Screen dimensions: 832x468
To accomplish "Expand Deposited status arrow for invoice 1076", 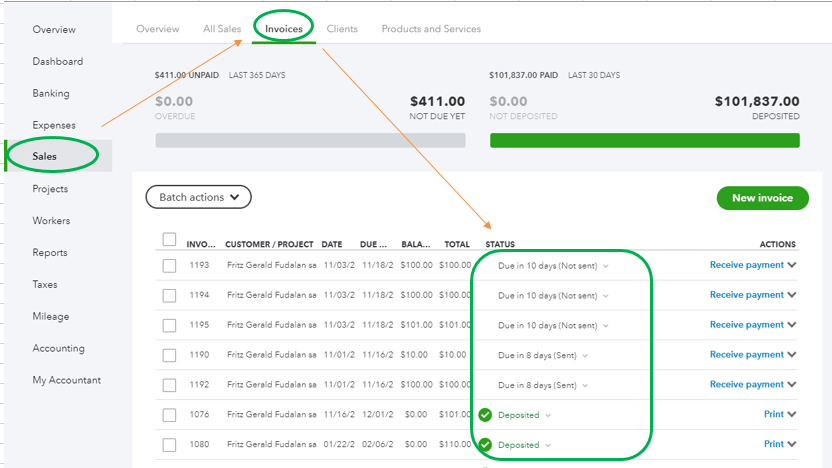I will tap(548, 415).
